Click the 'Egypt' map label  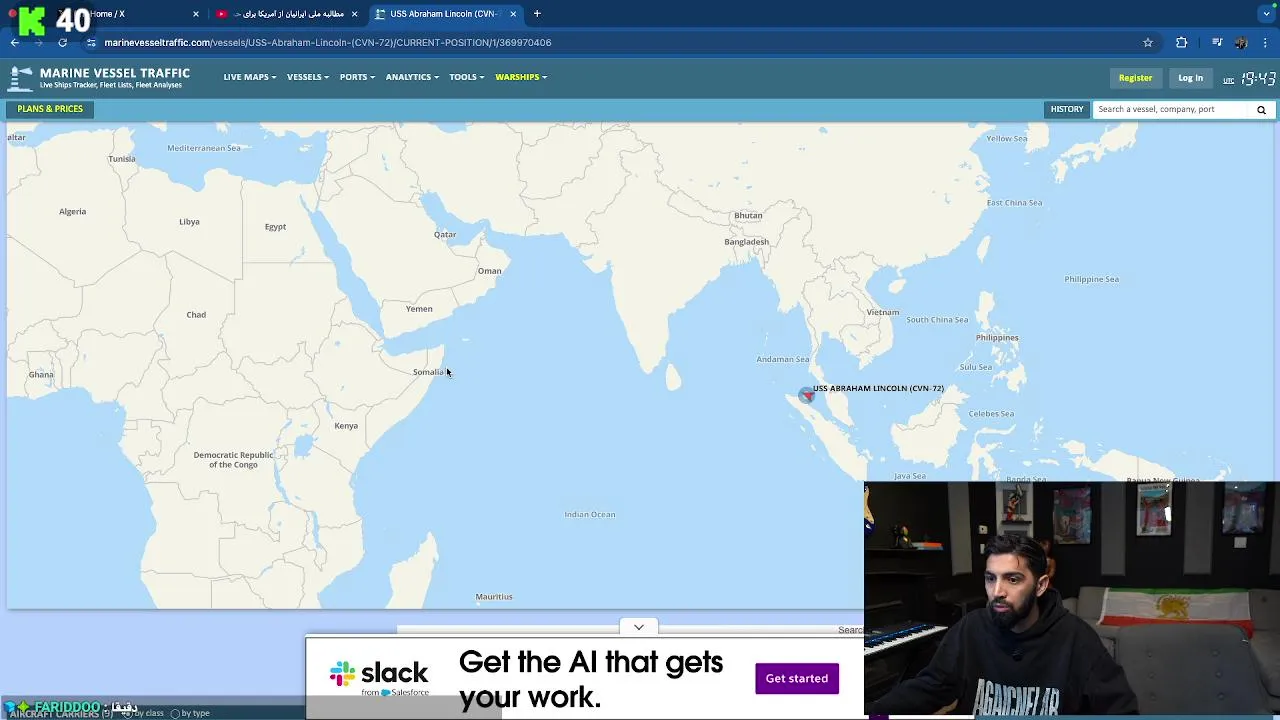click(x=275, y=227)
